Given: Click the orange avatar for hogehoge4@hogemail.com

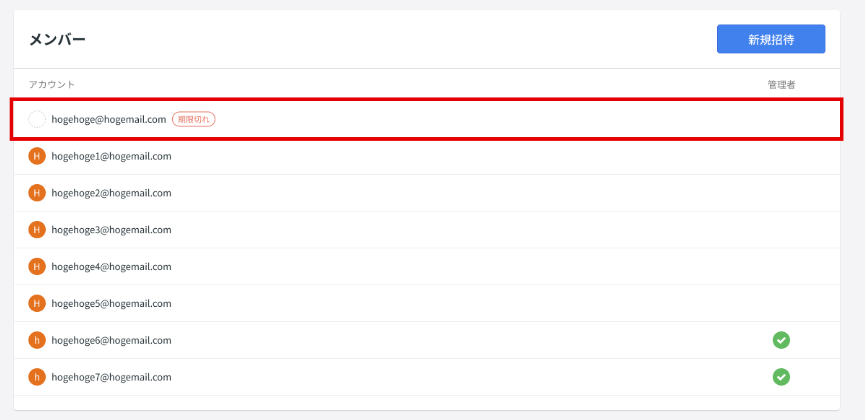Looking at the screenshot, I should point(37,267).
